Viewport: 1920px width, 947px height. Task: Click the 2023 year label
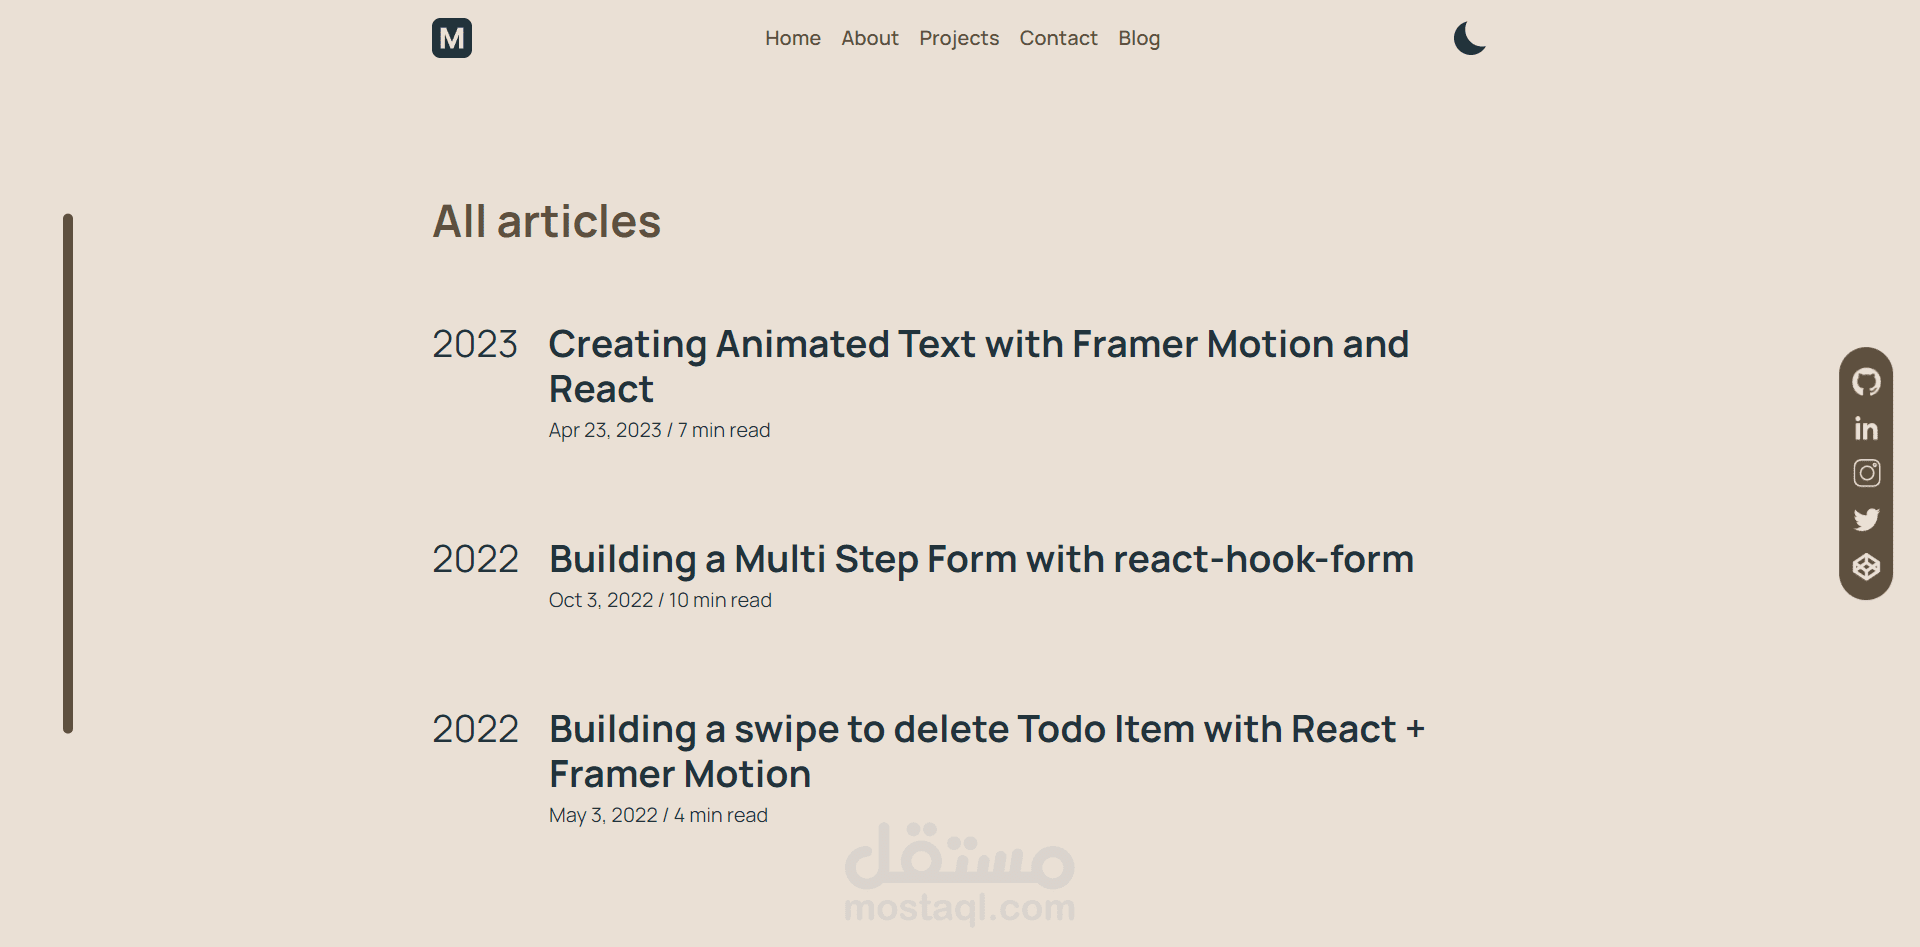point(475,344)
